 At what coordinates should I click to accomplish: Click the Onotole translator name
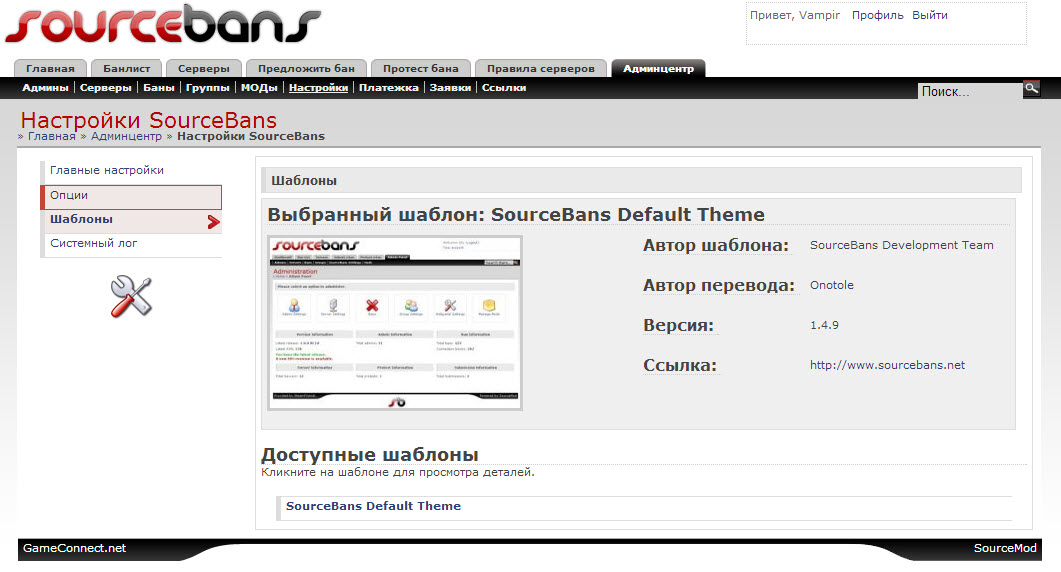pyautogui.click(x=832, y=285)
